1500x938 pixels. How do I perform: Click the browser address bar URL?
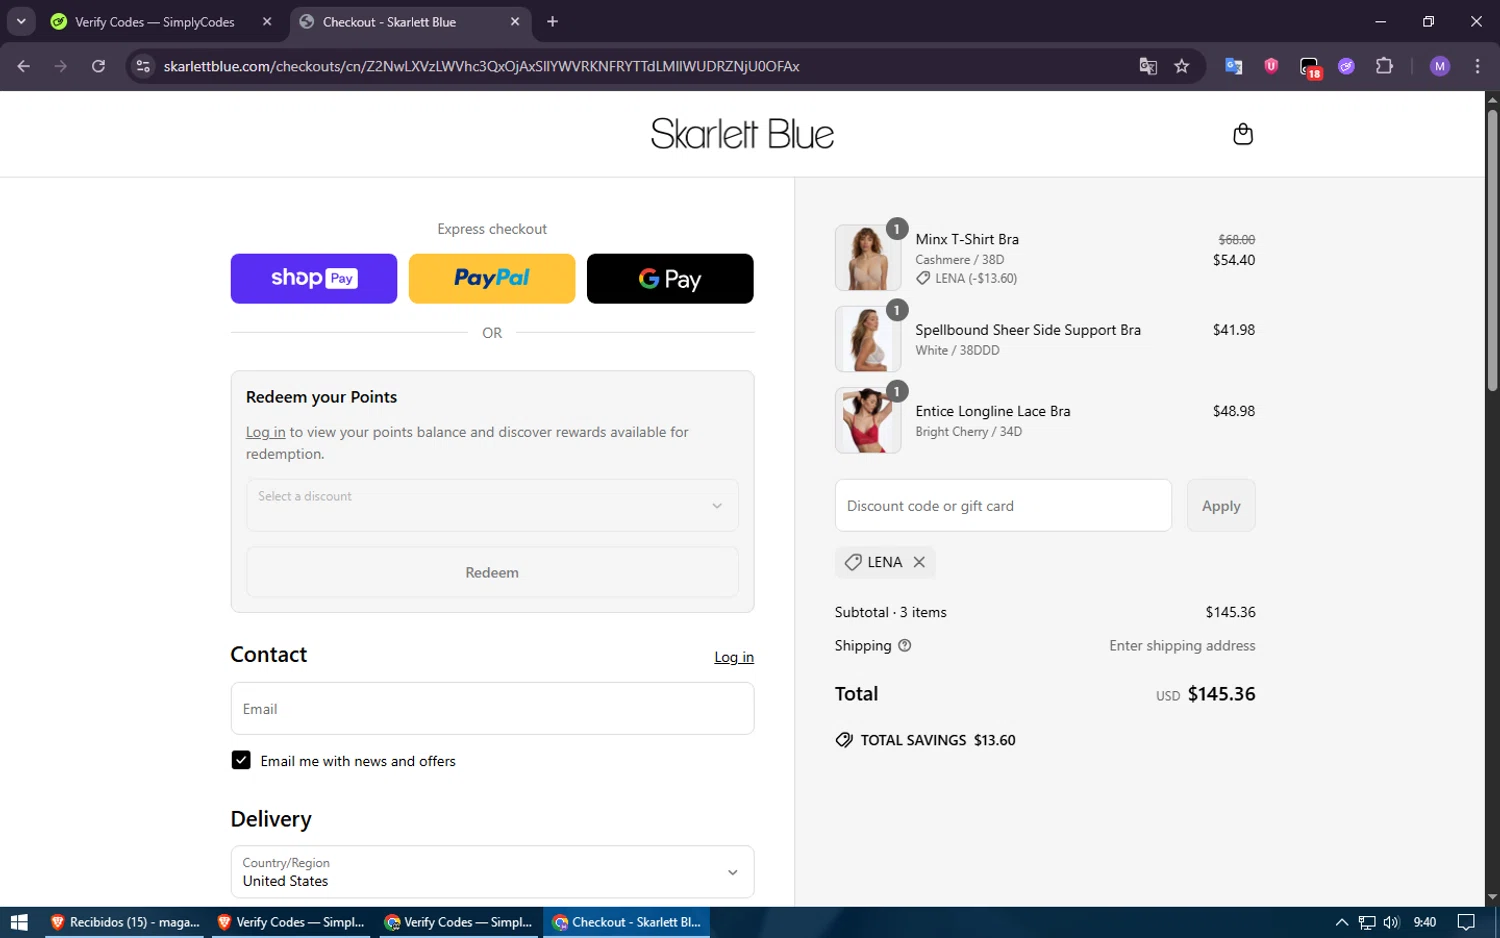pos(481,66)
